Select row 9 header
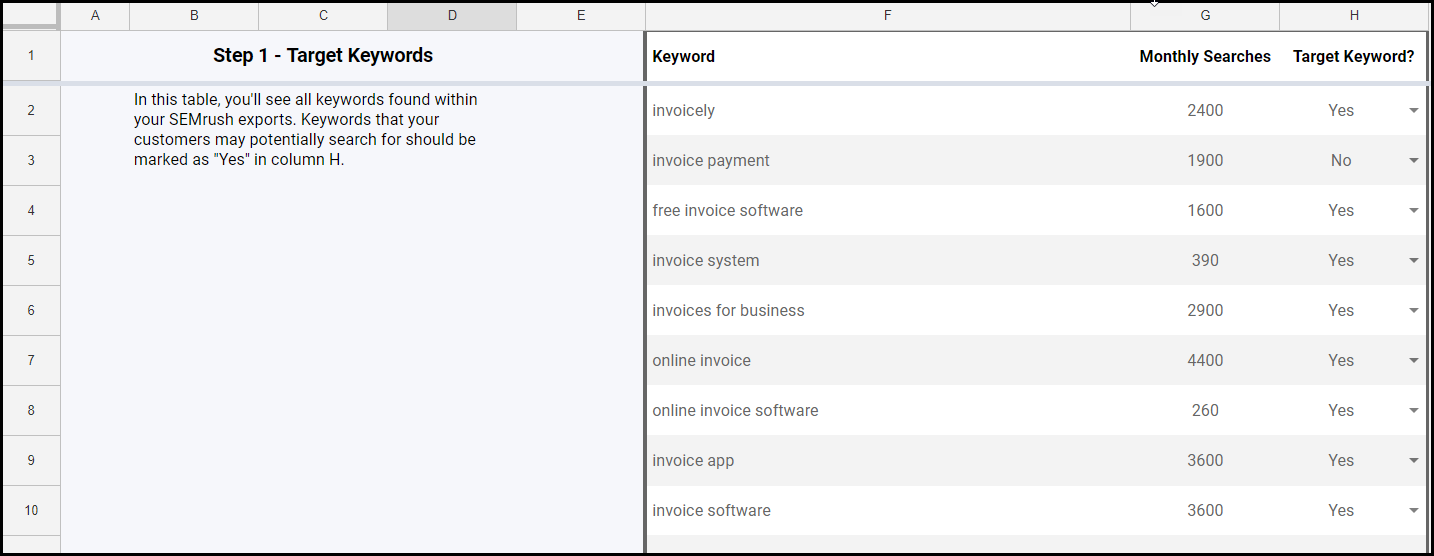This screenshot has height=556, width=1434. (x=31, y=460)
